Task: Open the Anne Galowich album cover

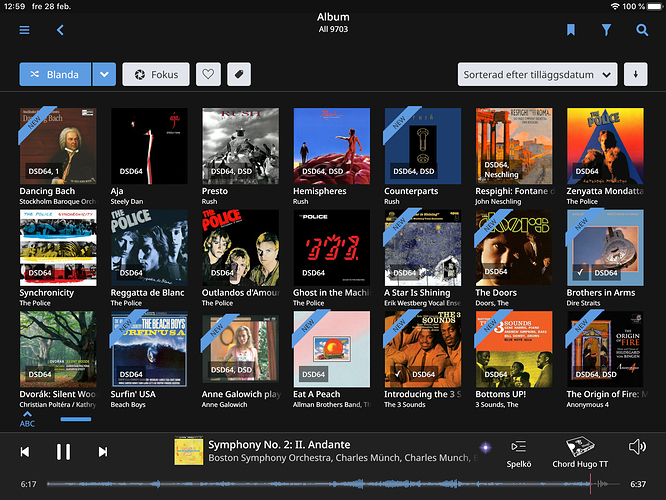Action: [240, 349]
